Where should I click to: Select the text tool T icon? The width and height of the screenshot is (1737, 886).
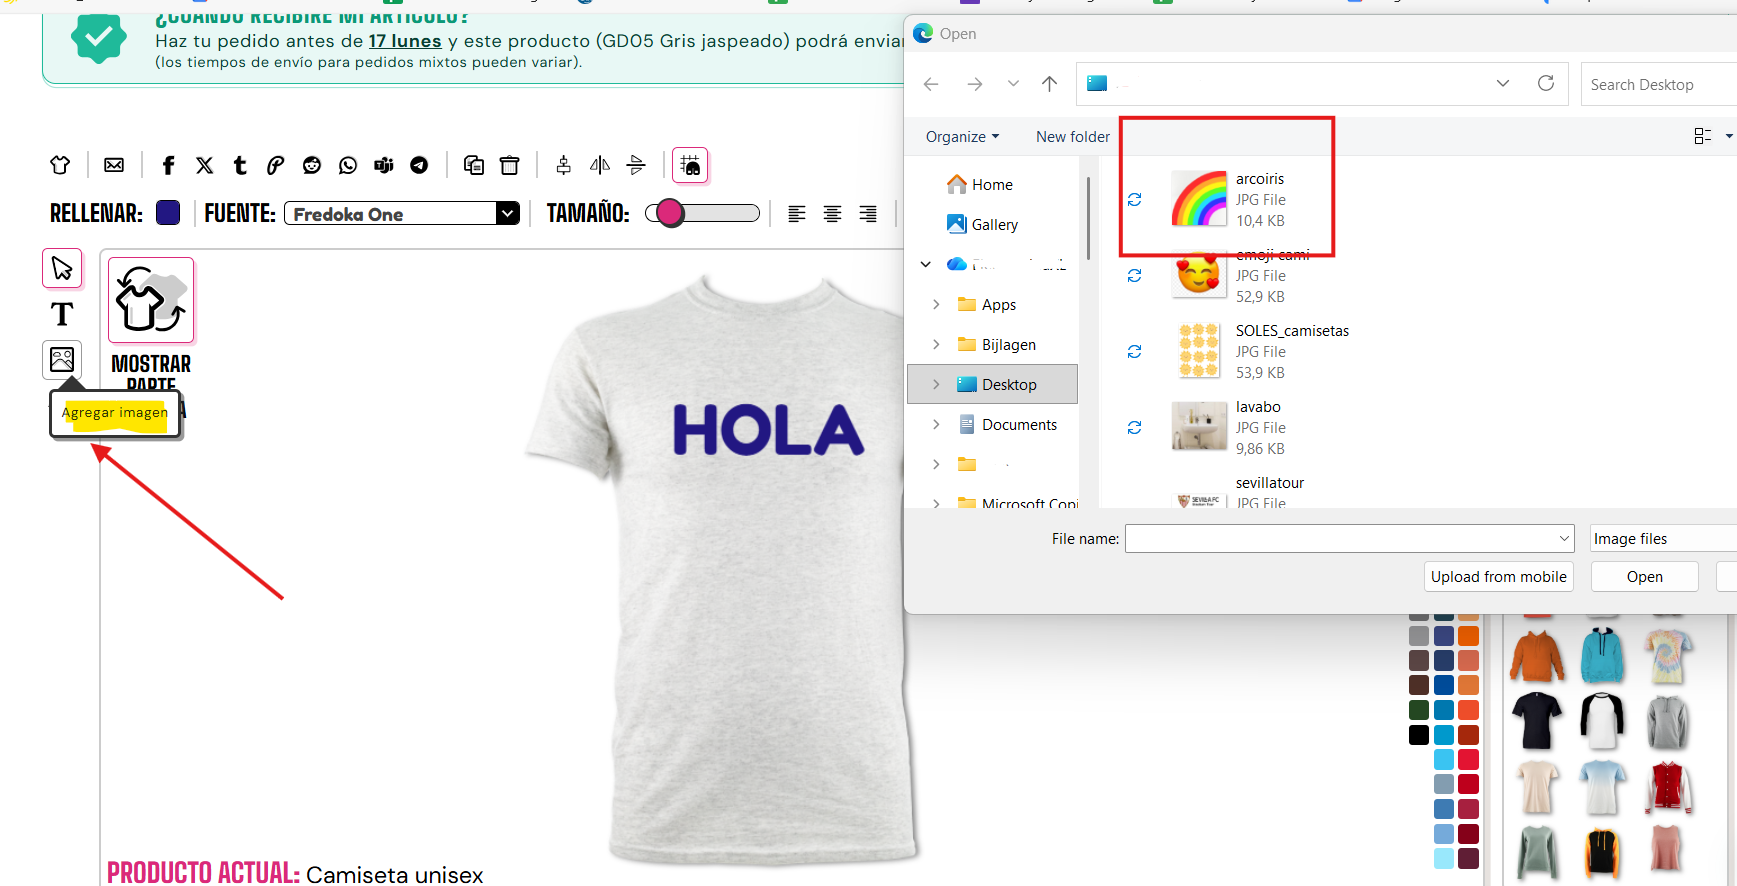coord(62,314)
